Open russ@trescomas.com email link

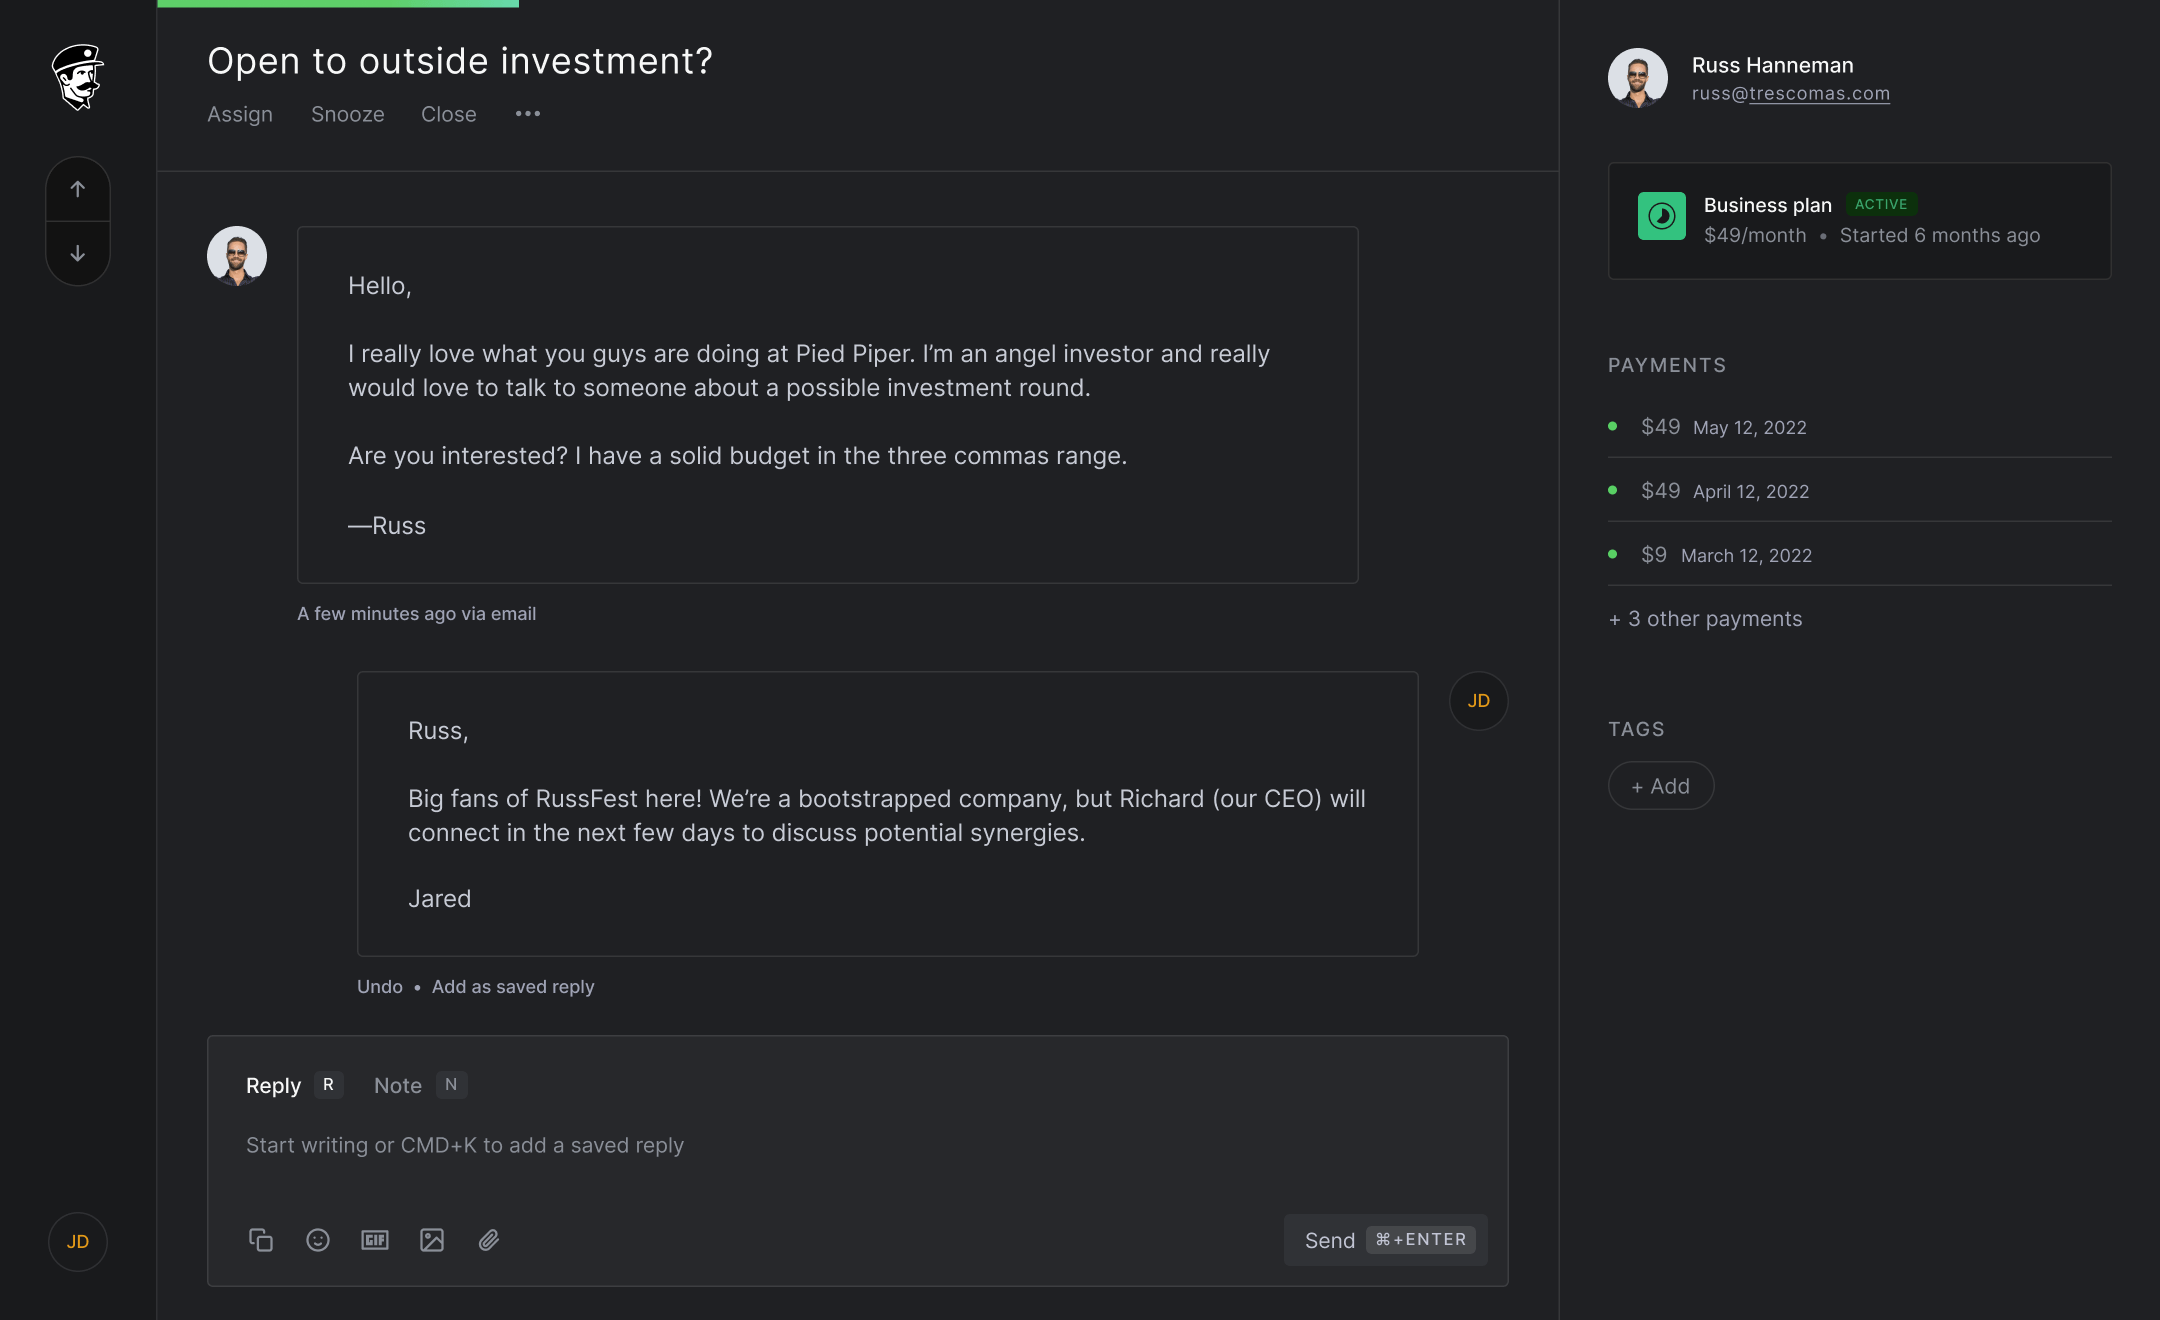[1790, 93]
